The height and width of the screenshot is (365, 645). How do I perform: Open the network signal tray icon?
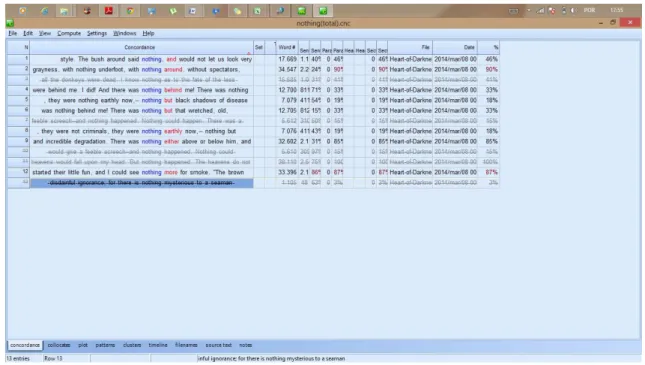click(x=540, y=11)
